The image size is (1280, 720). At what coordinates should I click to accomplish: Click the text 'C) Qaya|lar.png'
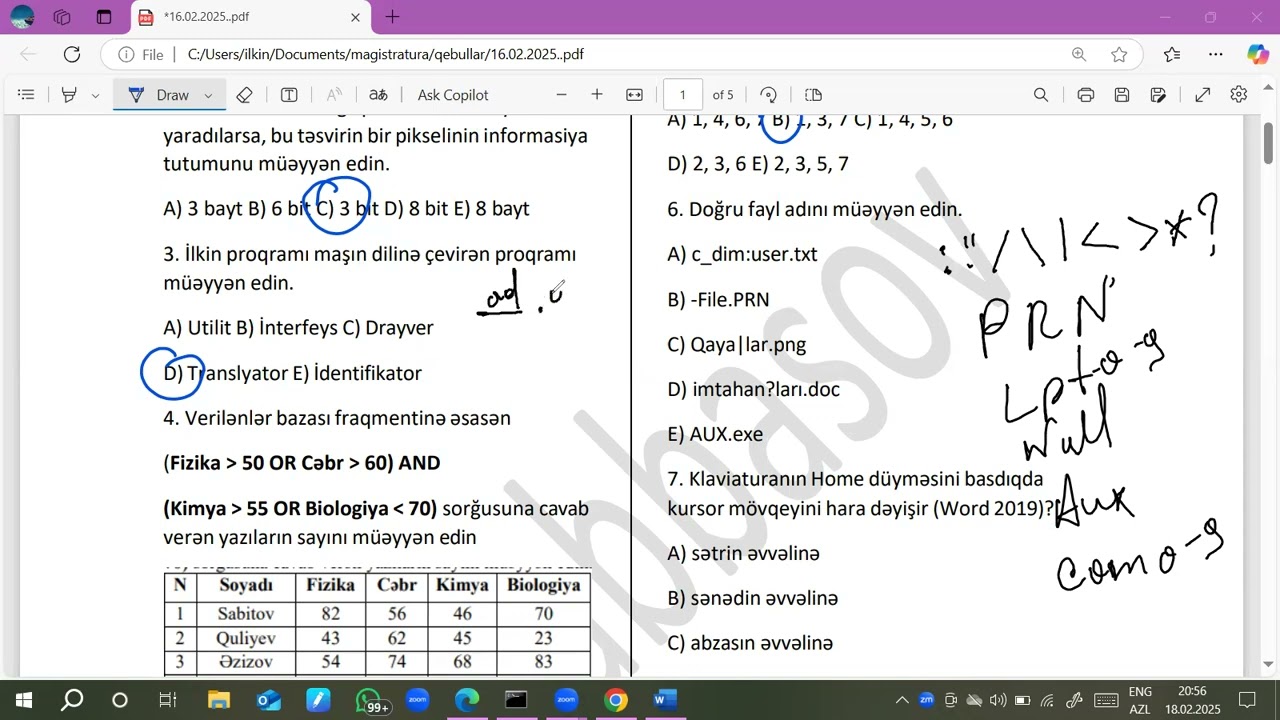coord(736,344)
